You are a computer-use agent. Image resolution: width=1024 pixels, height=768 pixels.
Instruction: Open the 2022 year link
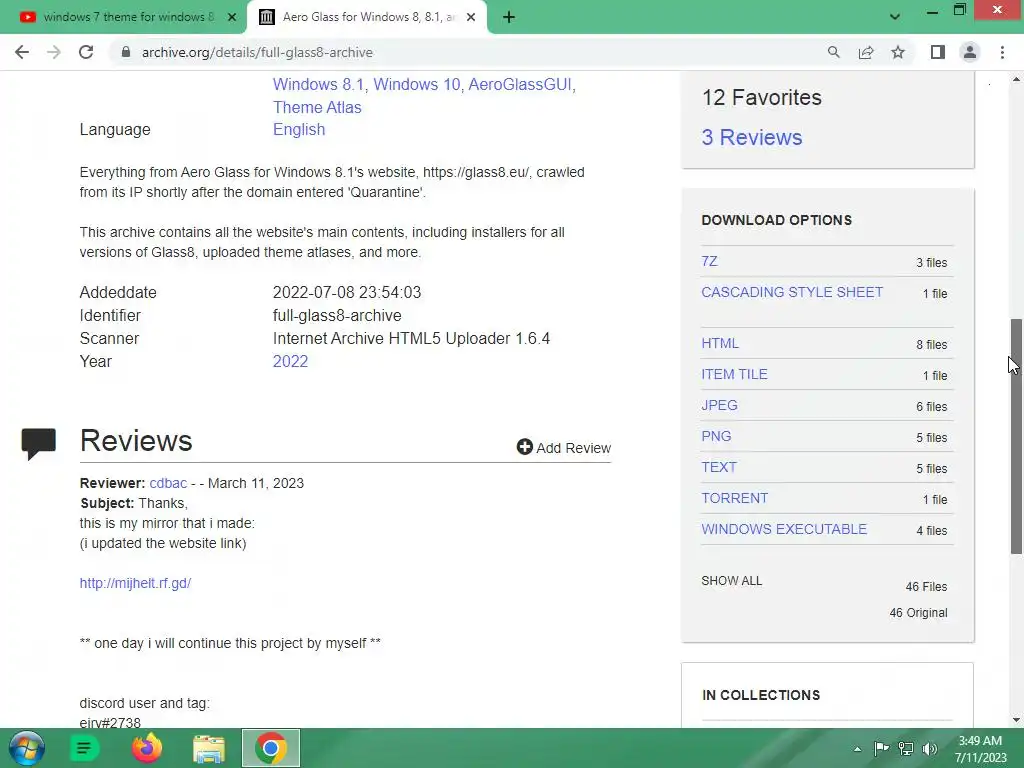click(x=290, y=361)
